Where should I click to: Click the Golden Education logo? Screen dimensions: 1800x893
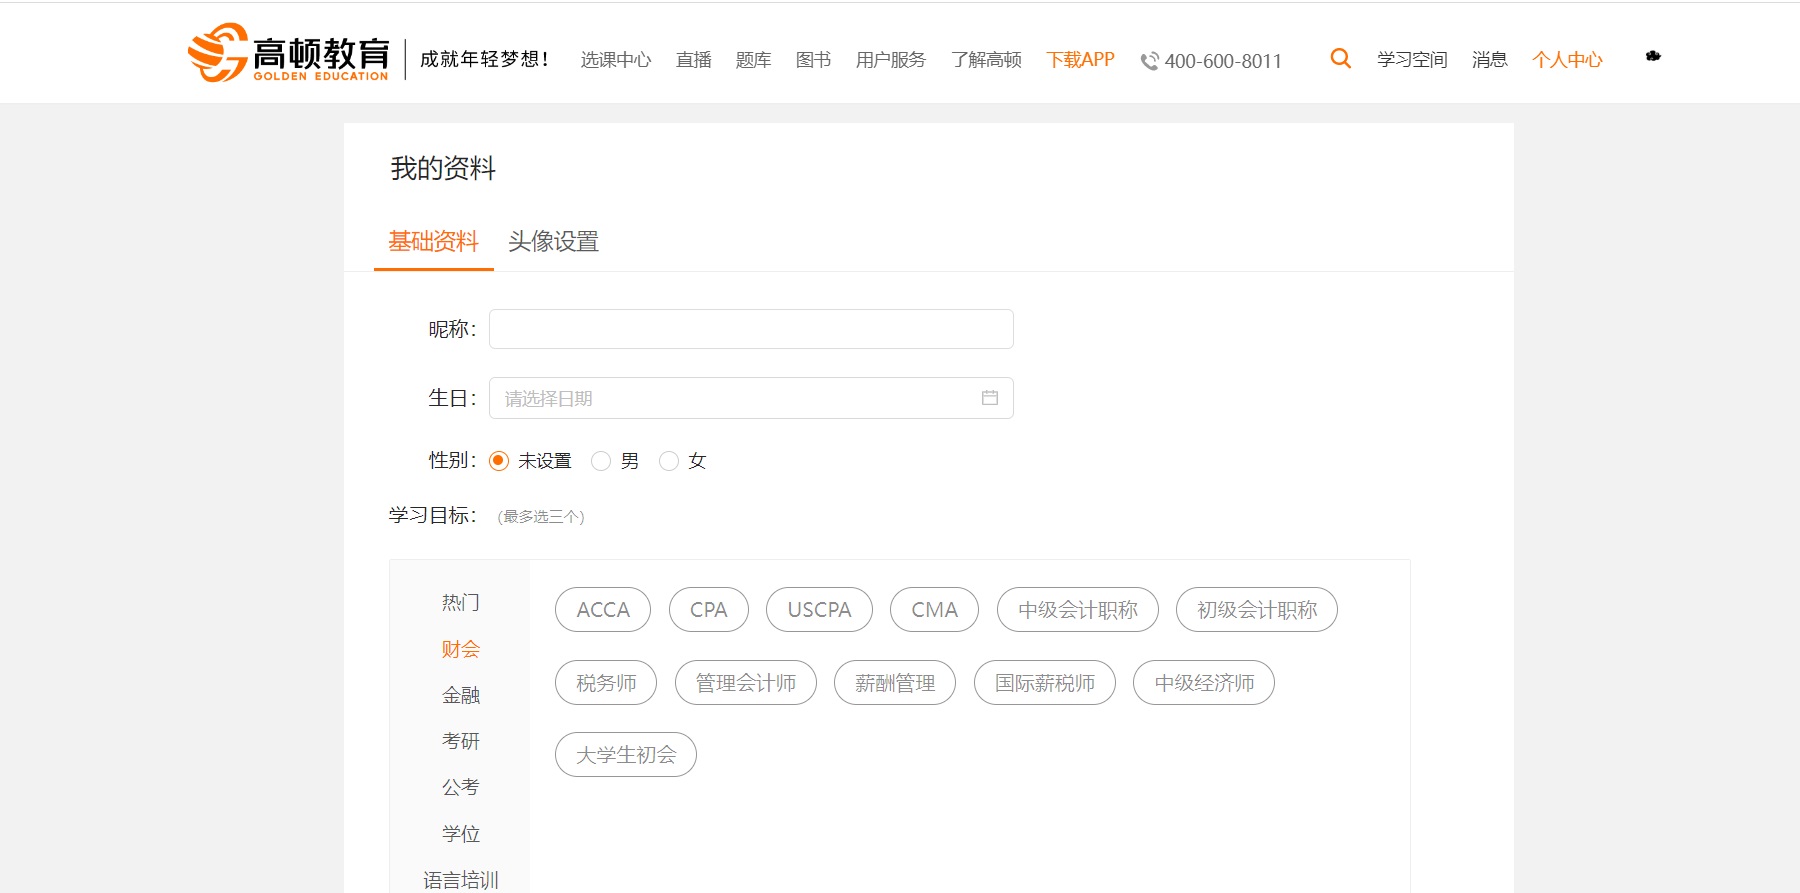tap(288, 53)
